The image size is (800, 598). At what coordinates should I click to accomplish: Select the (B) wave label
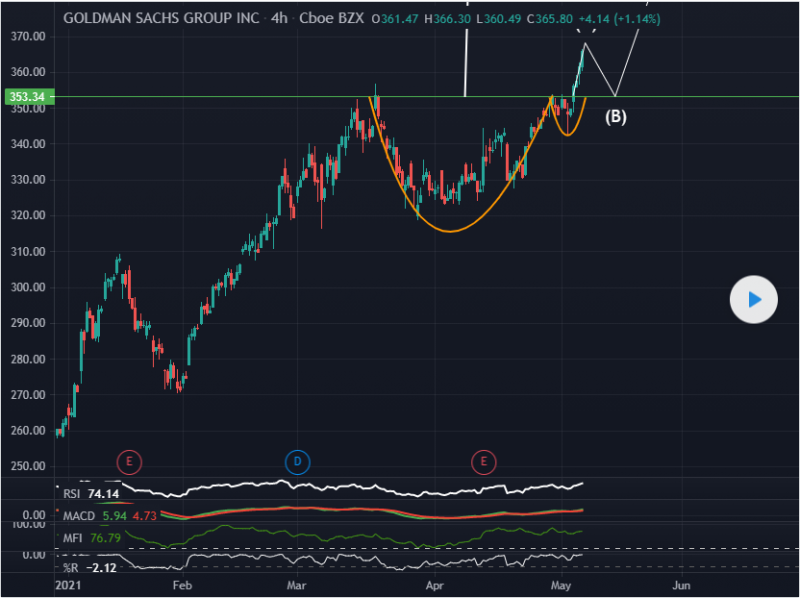[616, 116]
